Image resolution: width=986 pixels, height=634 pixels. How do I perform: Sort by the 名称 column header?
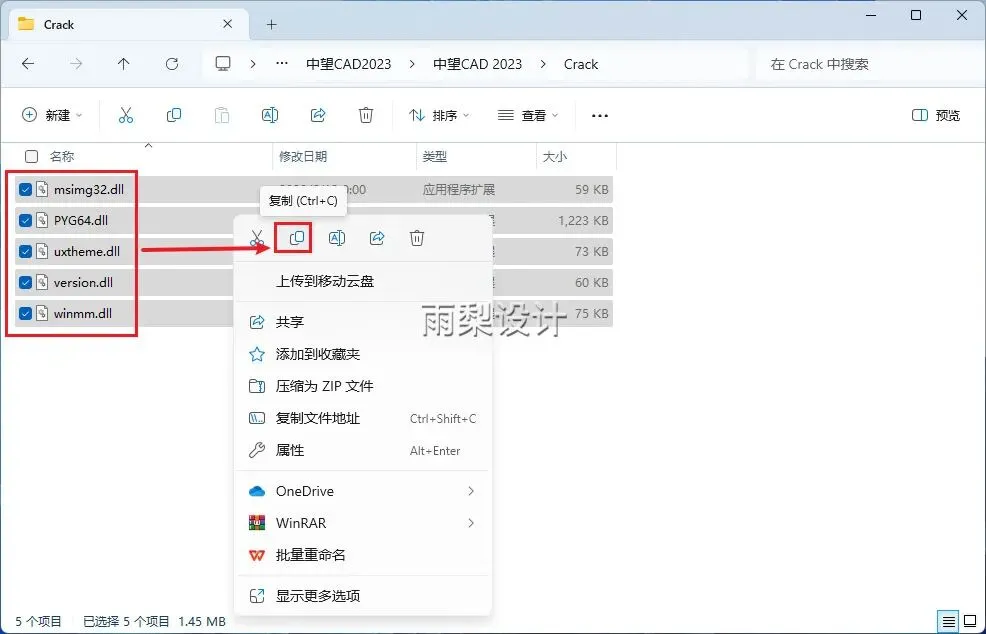(x=62, y=157)
